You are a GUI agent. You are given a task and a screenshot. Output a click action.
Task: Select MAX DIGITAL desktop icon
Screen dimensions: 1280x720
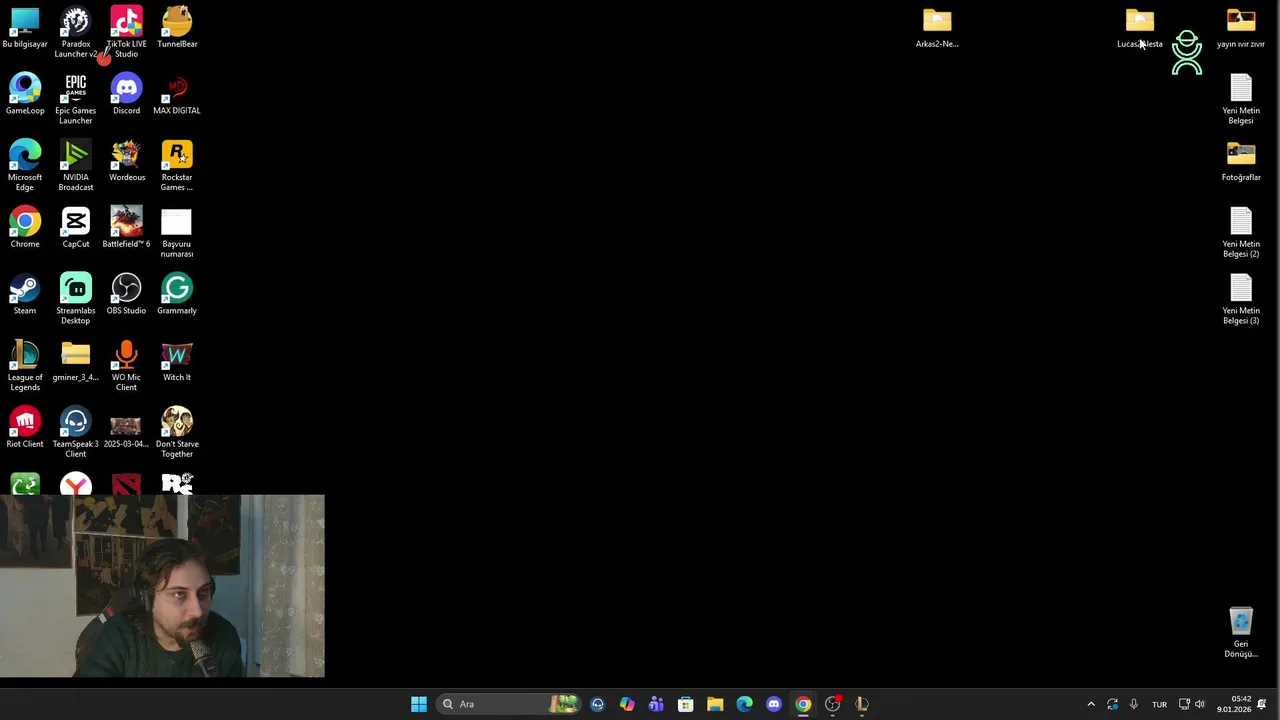pyautogui.click(x=177, y=94)
